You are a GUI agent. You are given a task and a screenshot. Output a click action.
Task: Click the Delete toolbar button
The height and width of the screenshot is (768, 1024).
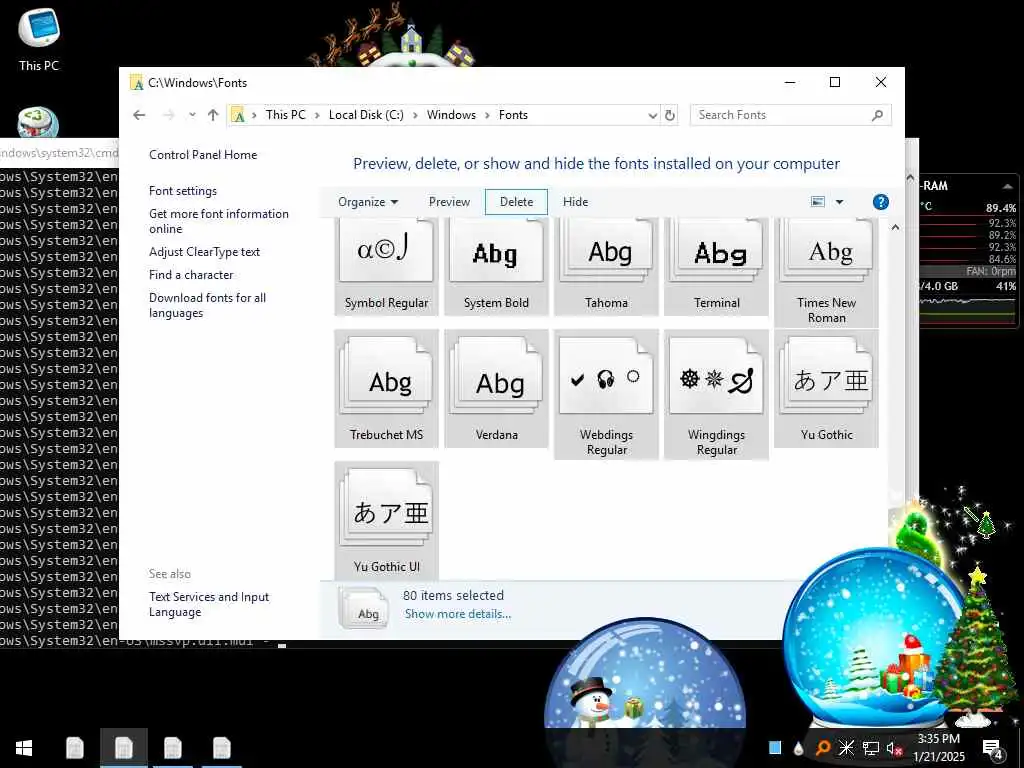pyautogui.click(x=517, y=202)
